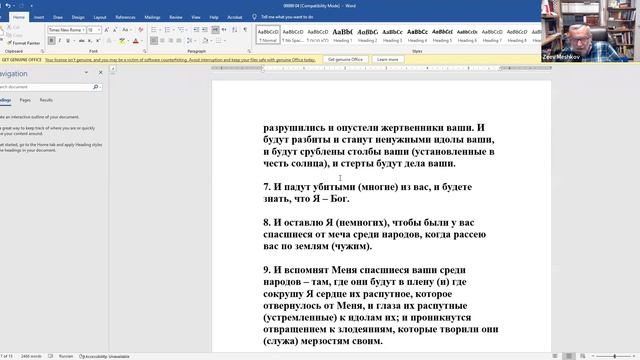Switch to the Layout tab

click(x=100, y=17)
